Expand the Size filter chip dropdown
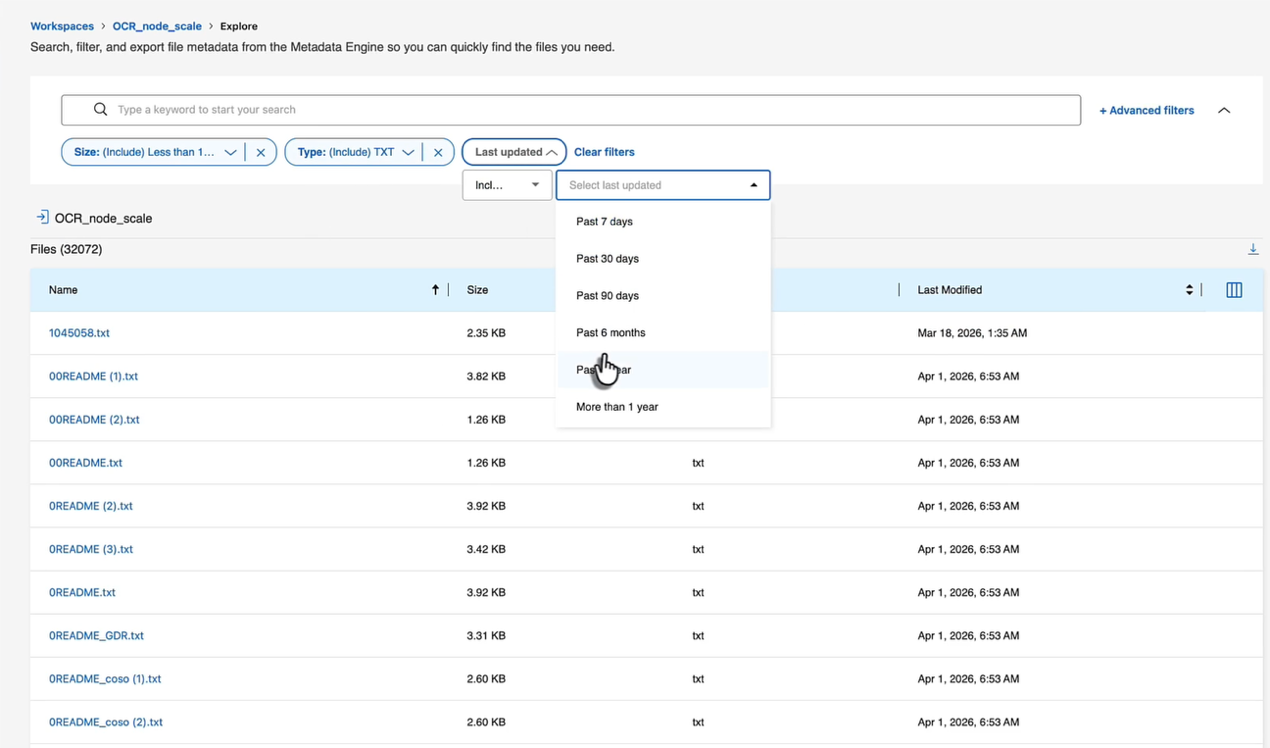1270x748 pixels. (x=231, y=153)
